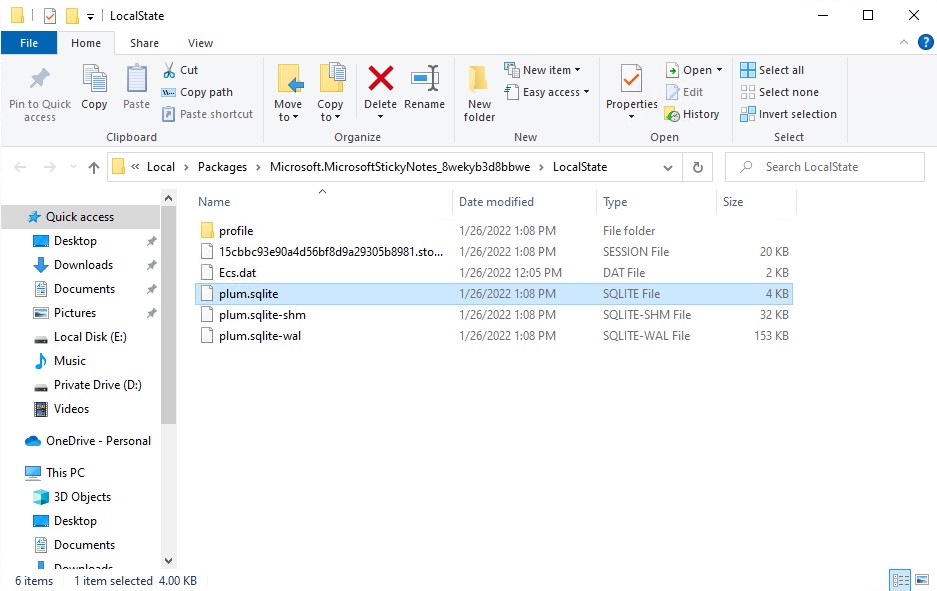Create a New folder from ribbon
Viewport: 937px width, 591px height.
pyautogui.click(x=479, y=92)
